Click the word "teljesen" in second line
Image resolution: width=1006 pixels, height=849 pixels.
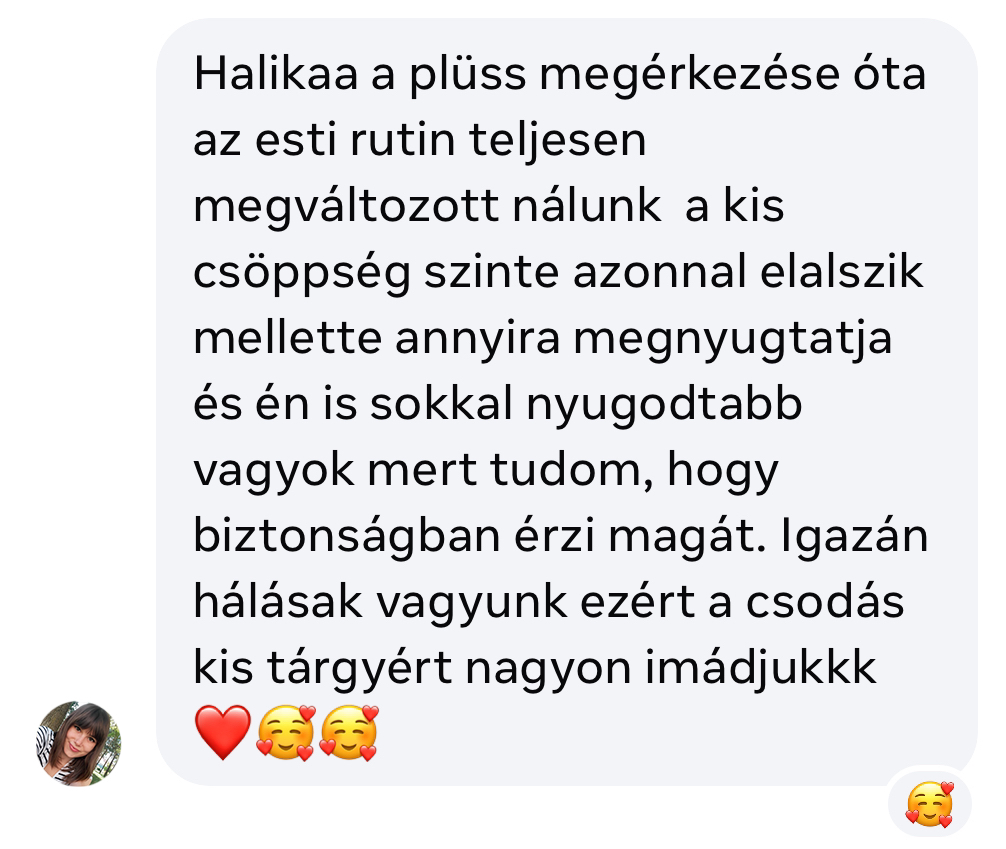point(558,140)
